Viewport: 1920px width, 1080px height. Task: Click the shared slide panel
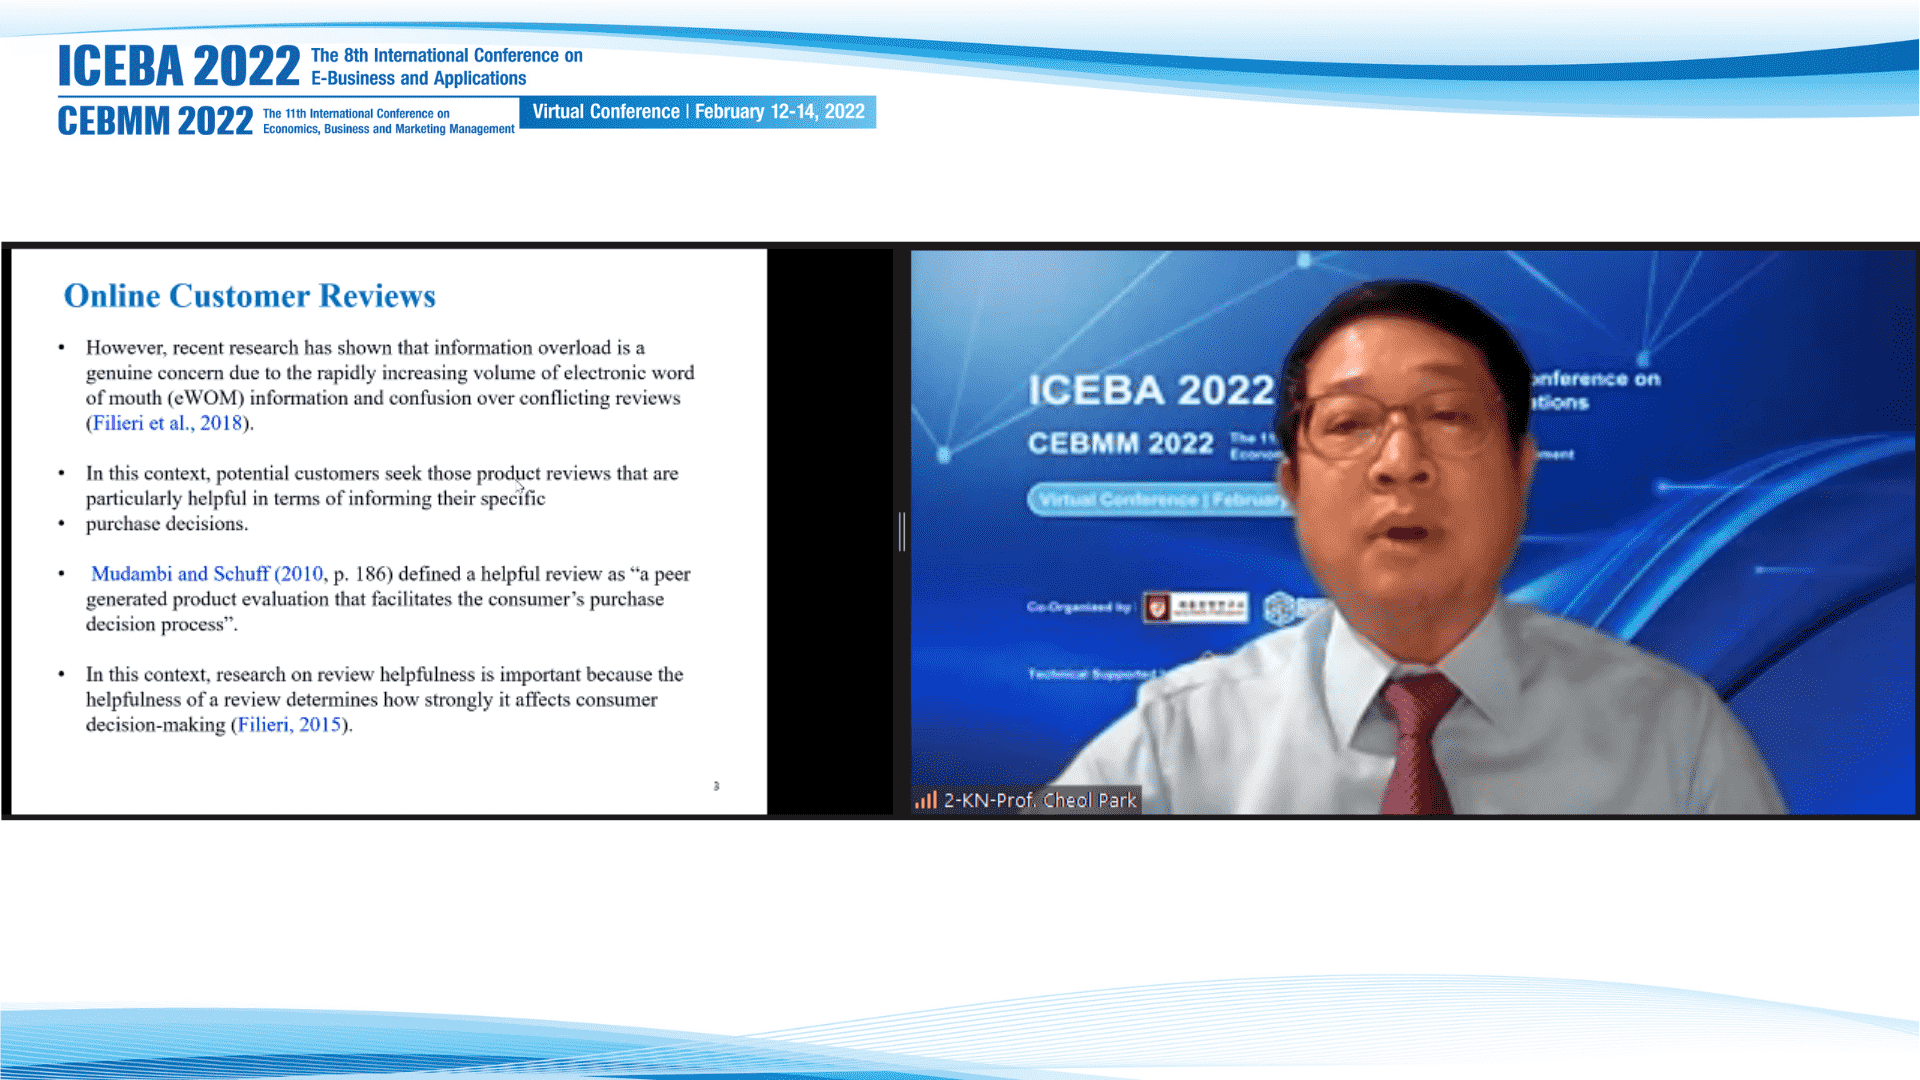click(x=389, y=532)
